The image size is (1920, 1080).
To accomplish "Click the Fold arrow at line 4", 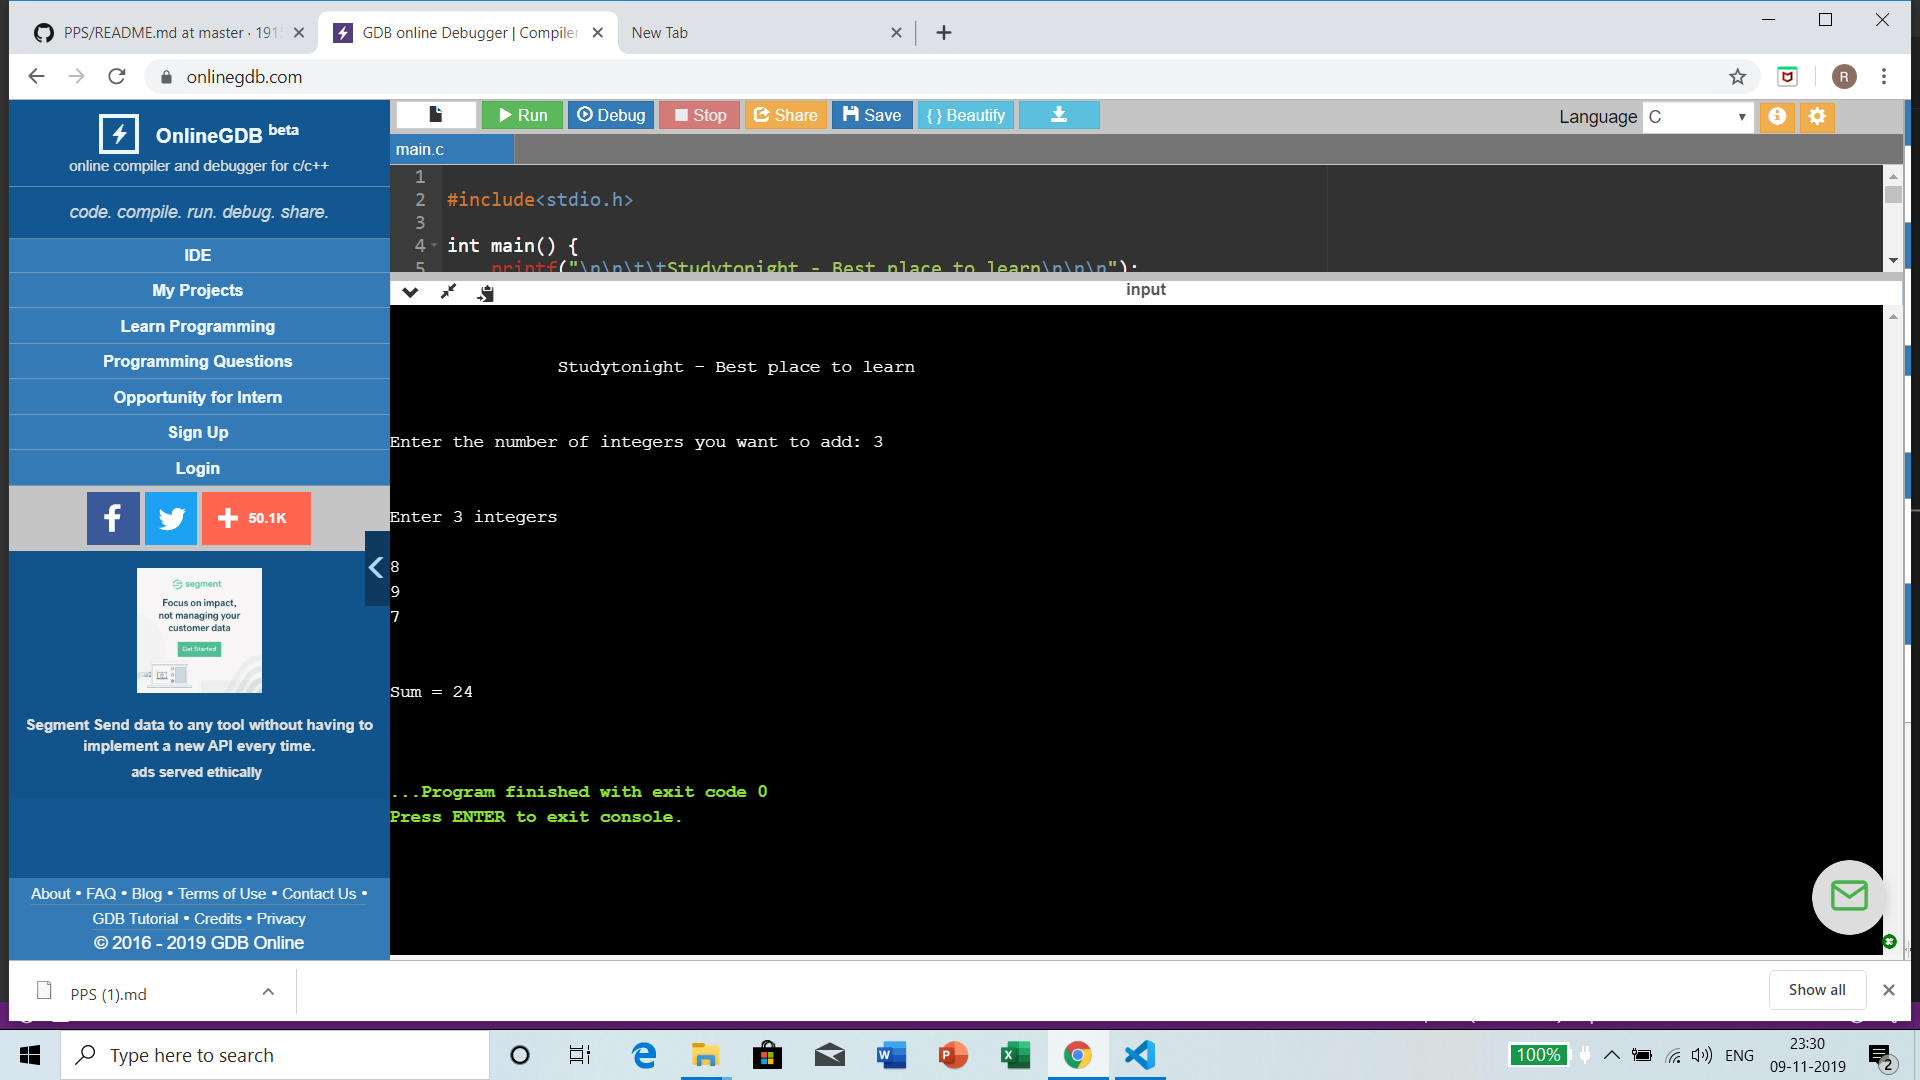I will 435,245.
